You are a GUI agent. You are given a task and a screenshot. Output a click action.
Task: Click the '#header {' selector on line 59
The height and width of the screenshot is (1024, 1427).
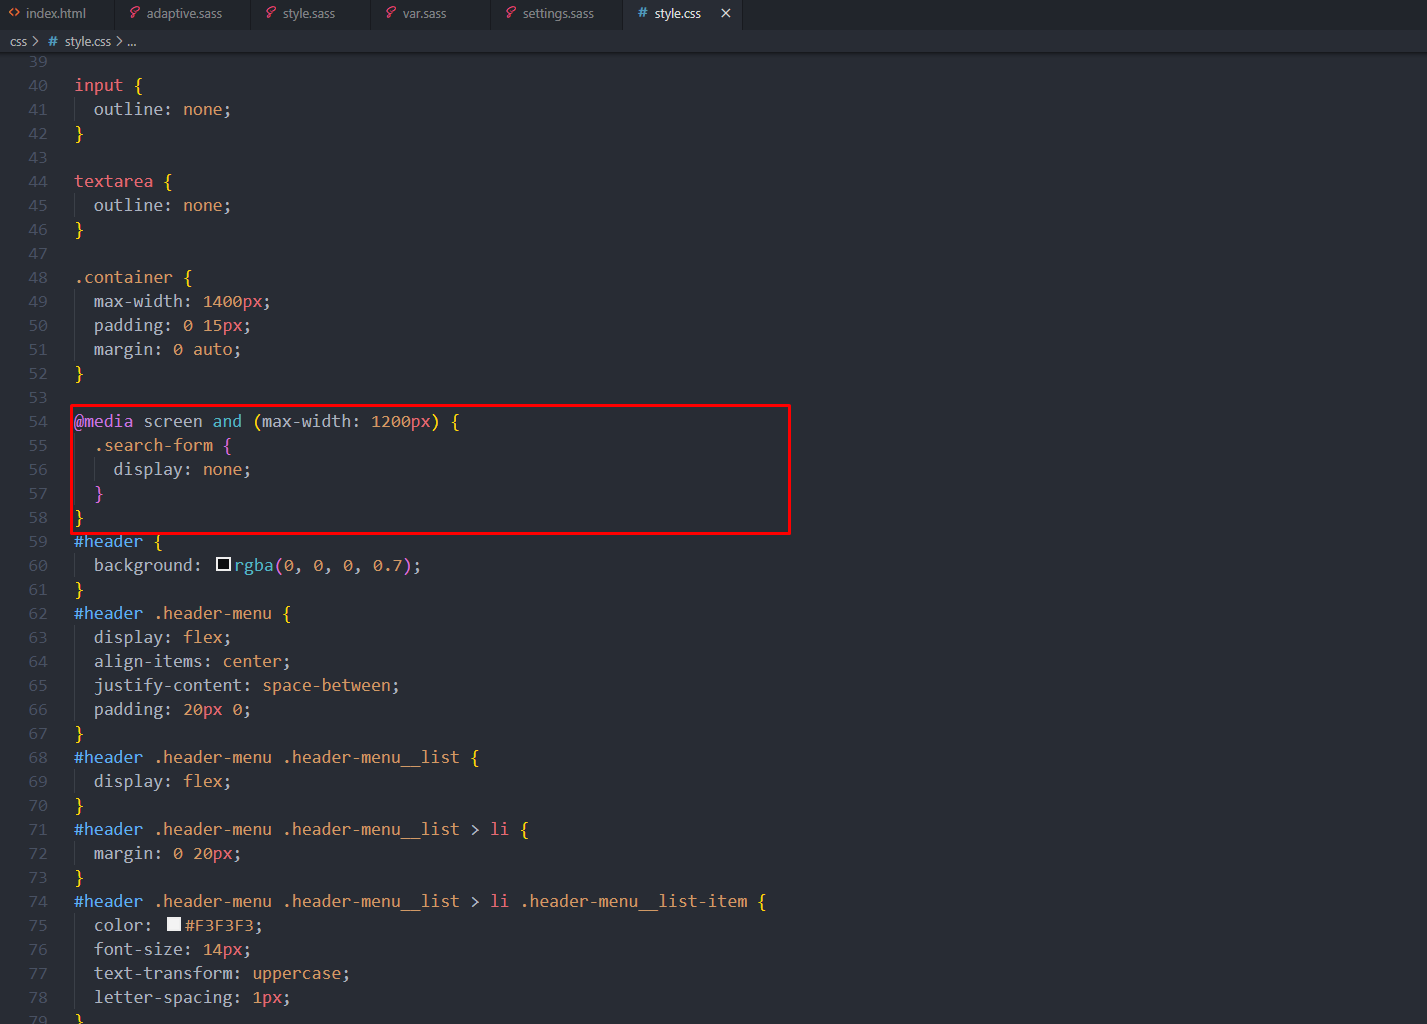coord(118,542)
